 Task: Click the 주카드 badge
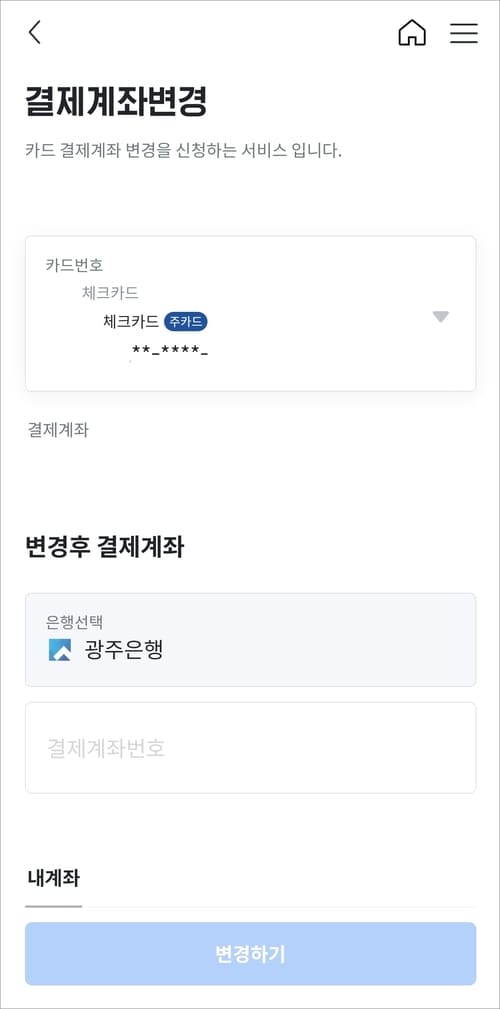click(187, 321)
